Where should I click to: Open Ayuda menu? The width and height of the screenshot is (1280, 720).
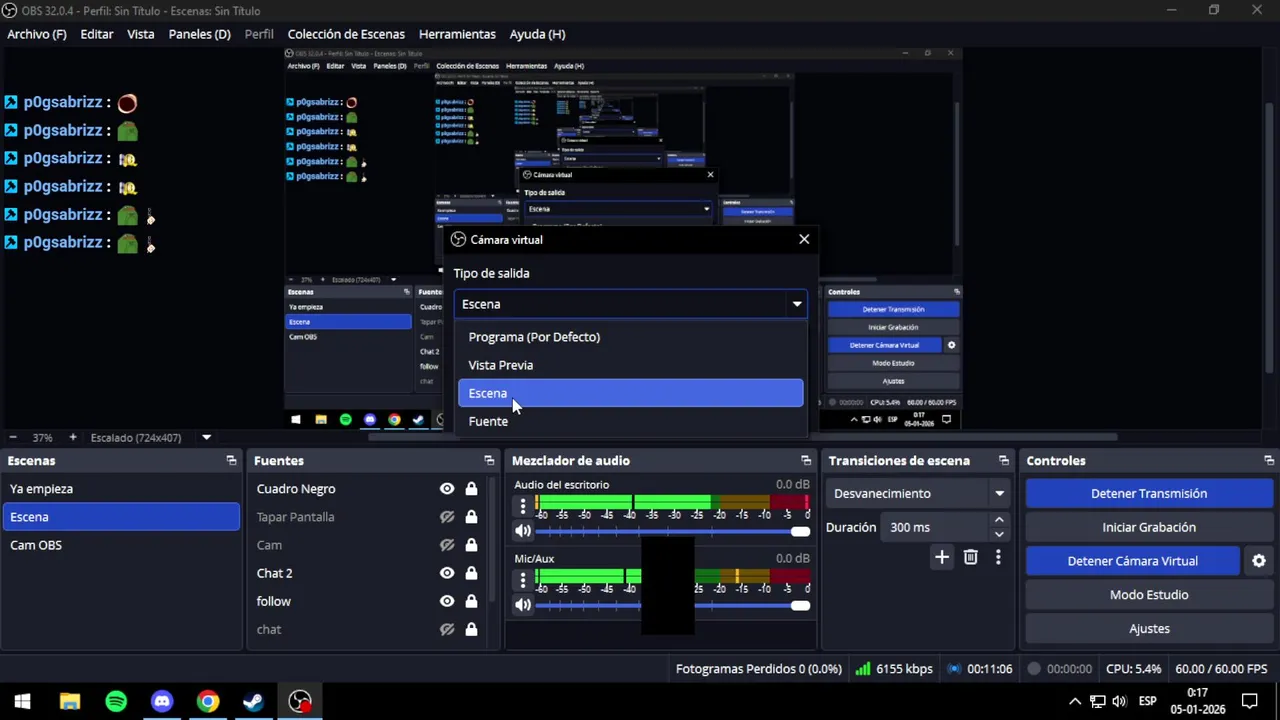(x=537, y=34)
